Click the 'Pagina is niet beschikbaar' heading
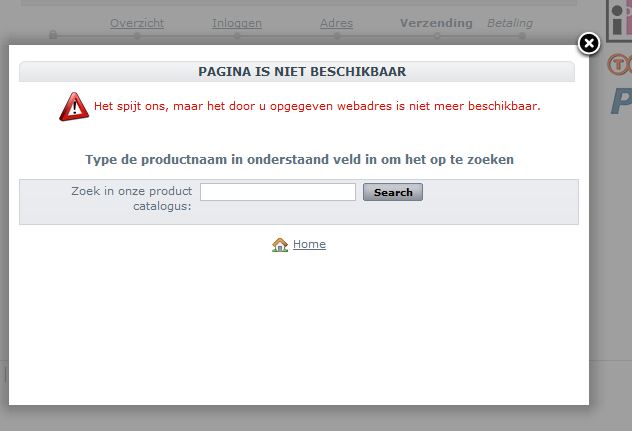 [x=302, y=72]
